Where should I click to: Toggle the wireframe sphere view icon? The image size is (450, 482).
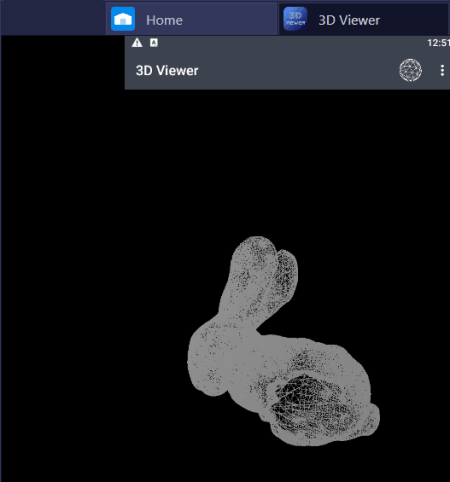point(410,70)
